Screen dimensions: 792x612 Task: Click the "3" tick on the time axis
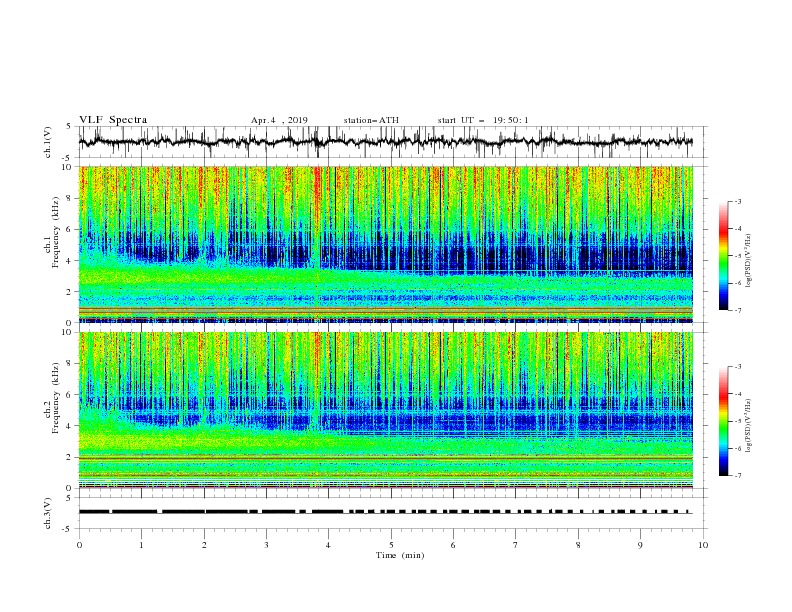point(266,545)
